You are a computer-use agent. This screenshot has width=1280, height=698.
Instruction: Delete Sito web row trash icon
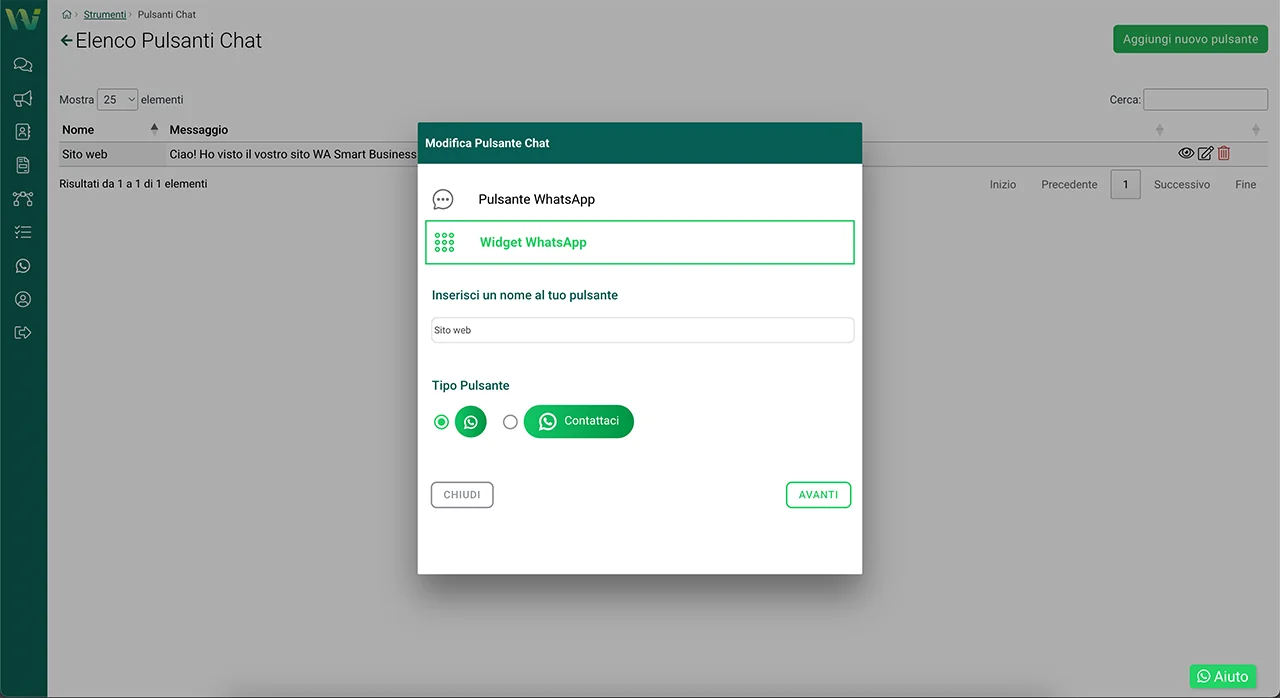[x=1223, y=153]
